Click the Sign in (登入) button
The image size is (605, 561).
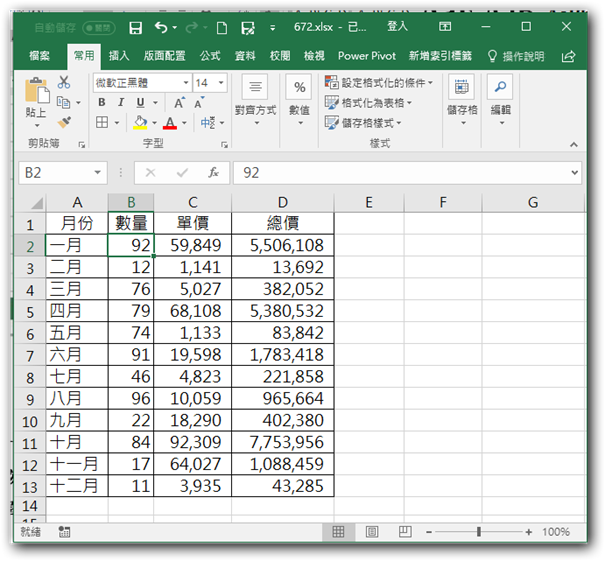point(397,27)
